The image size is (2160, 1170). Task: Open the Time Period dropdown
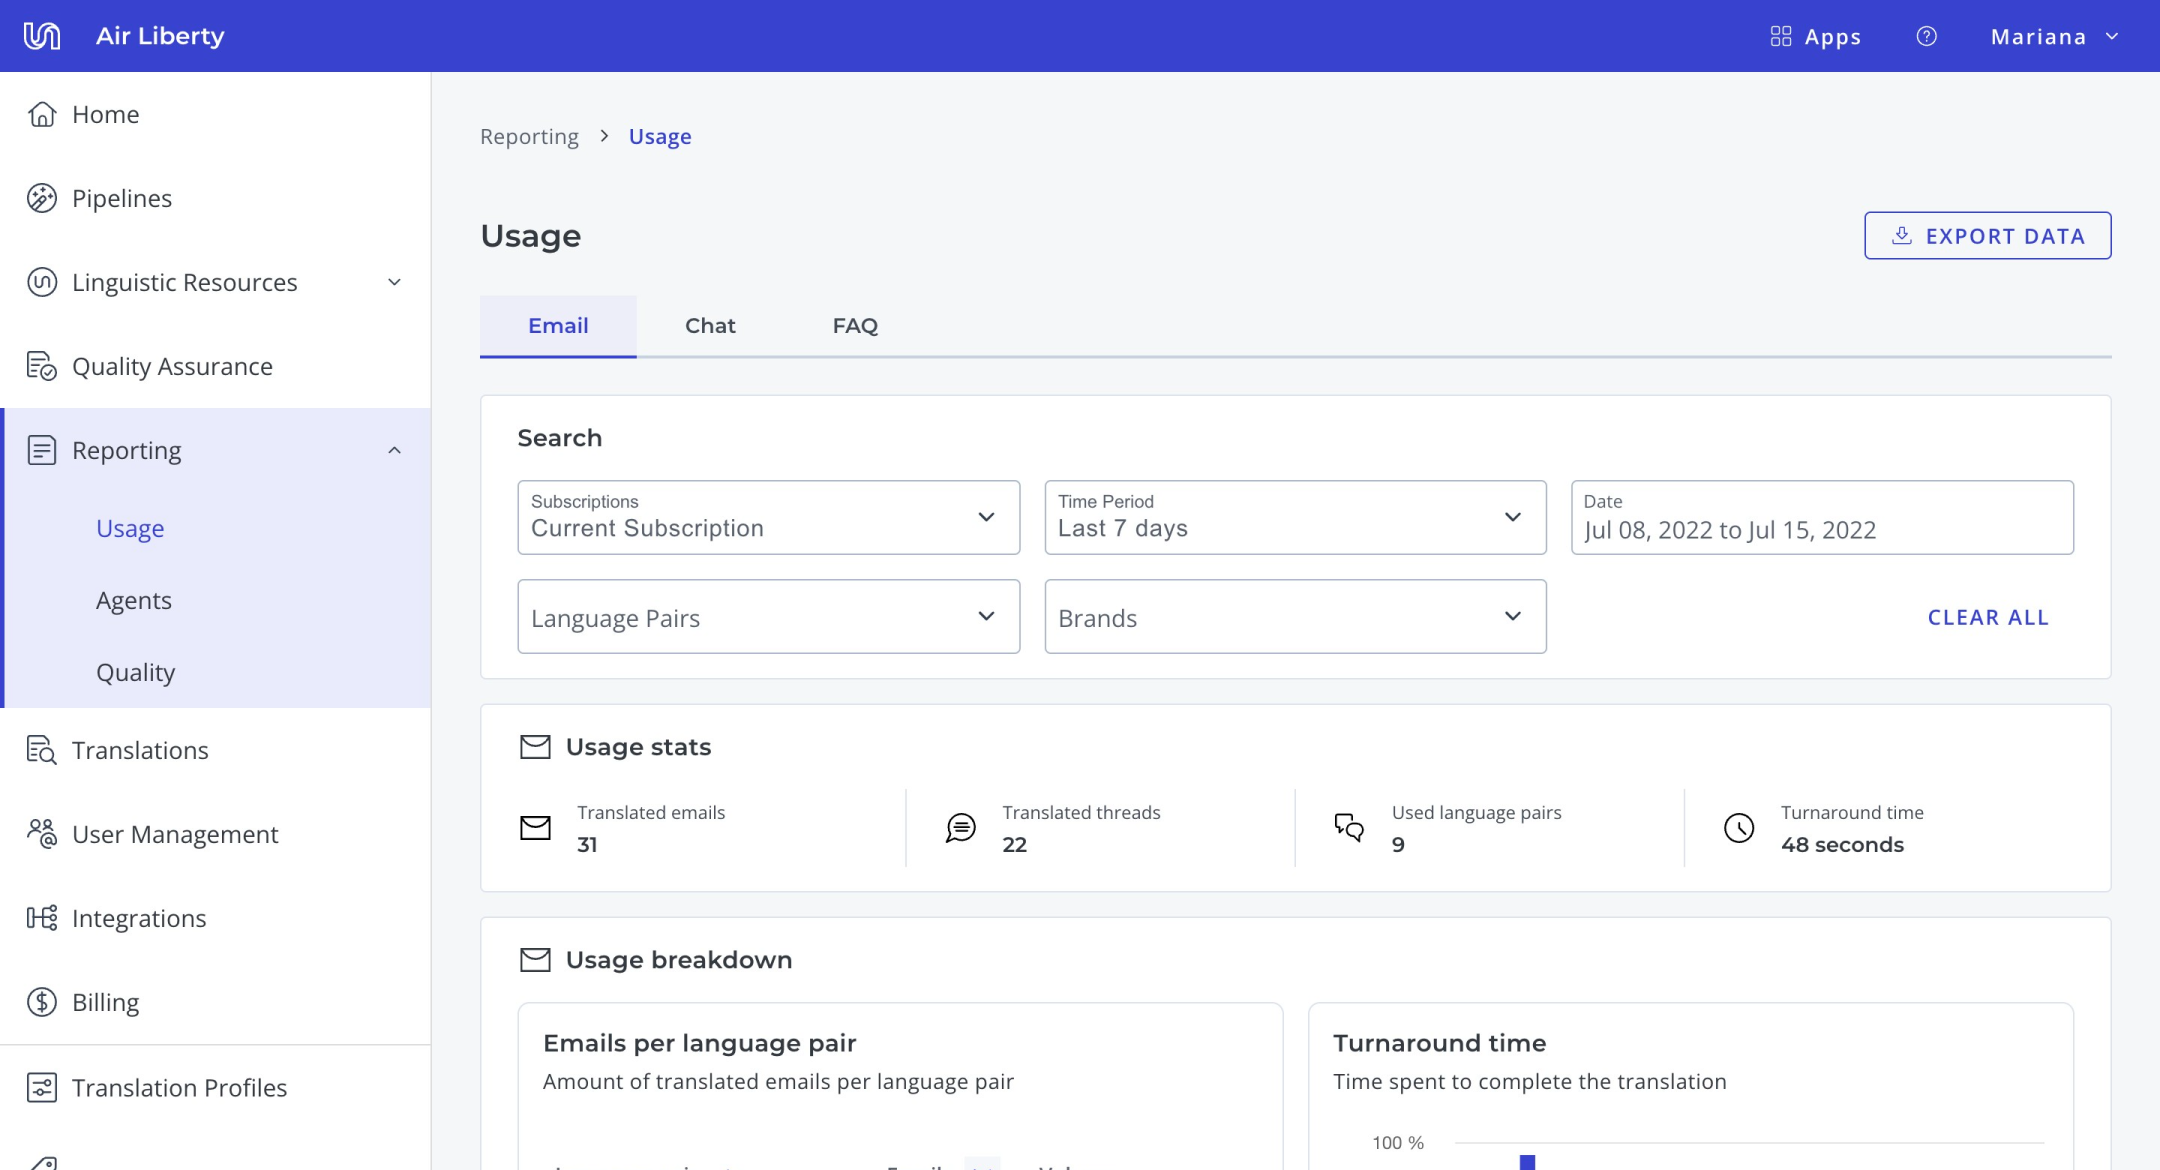(1295, 517)
